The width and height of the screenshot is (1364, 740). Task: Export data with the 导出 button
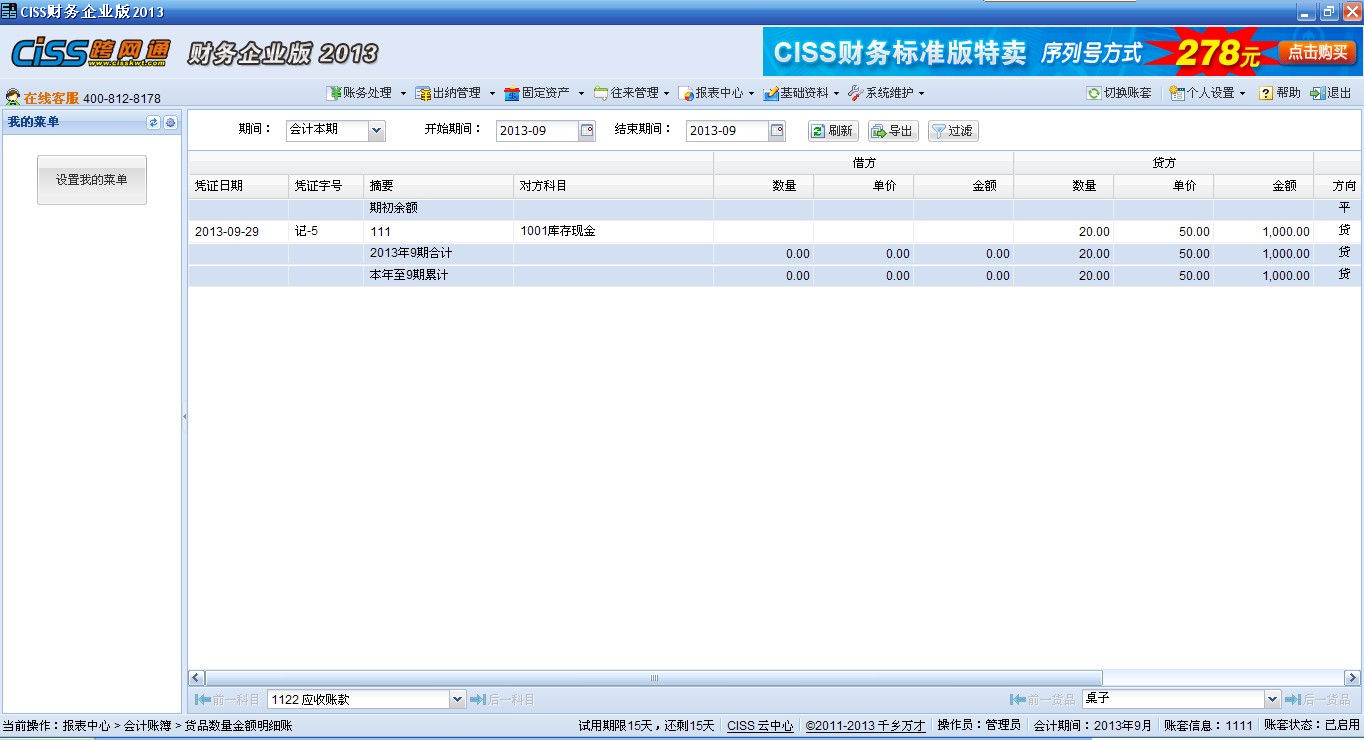(x=893, y=131)
